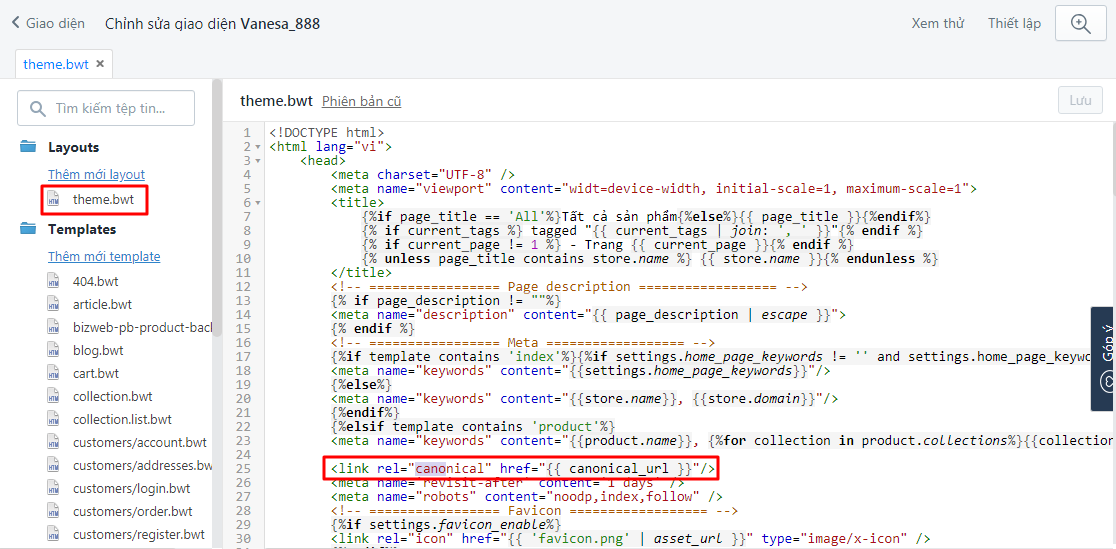Screen dimensions: 1116x549
Task: Click the magnifier zoom icon button
Action: pyautogui.click(x=1080, y=24)
